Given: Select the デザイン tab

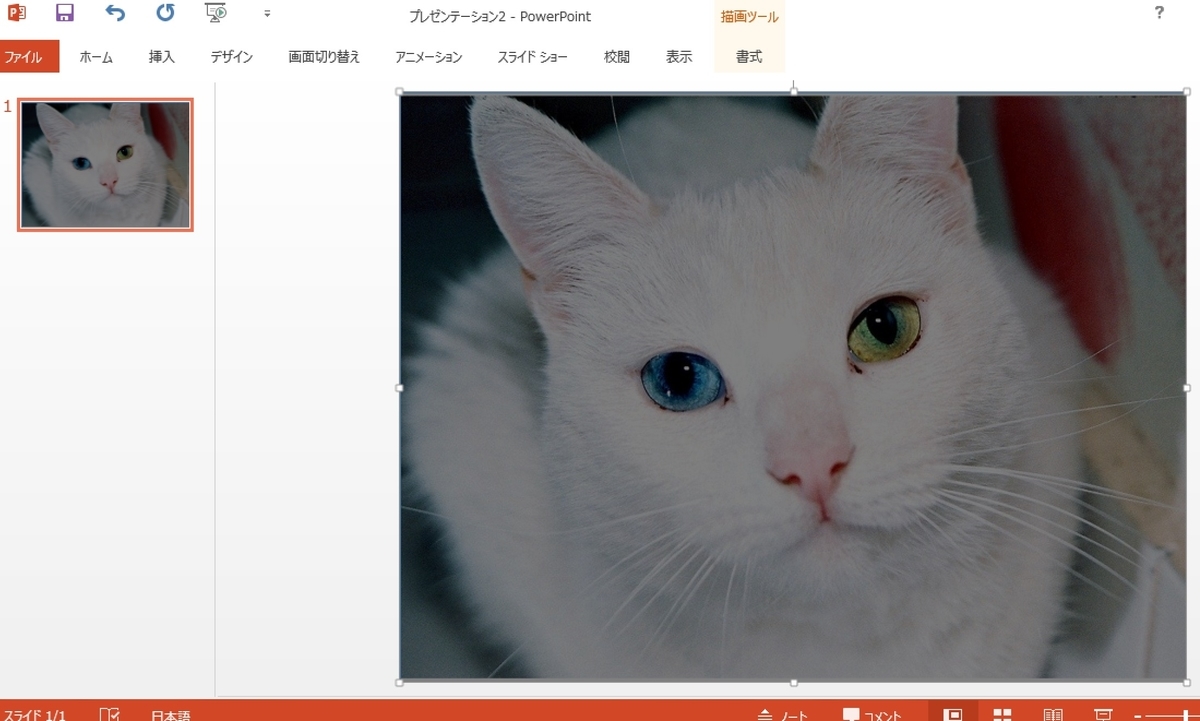Looking at the screenshot, I should pyautogui.click(x=232, y=57).
